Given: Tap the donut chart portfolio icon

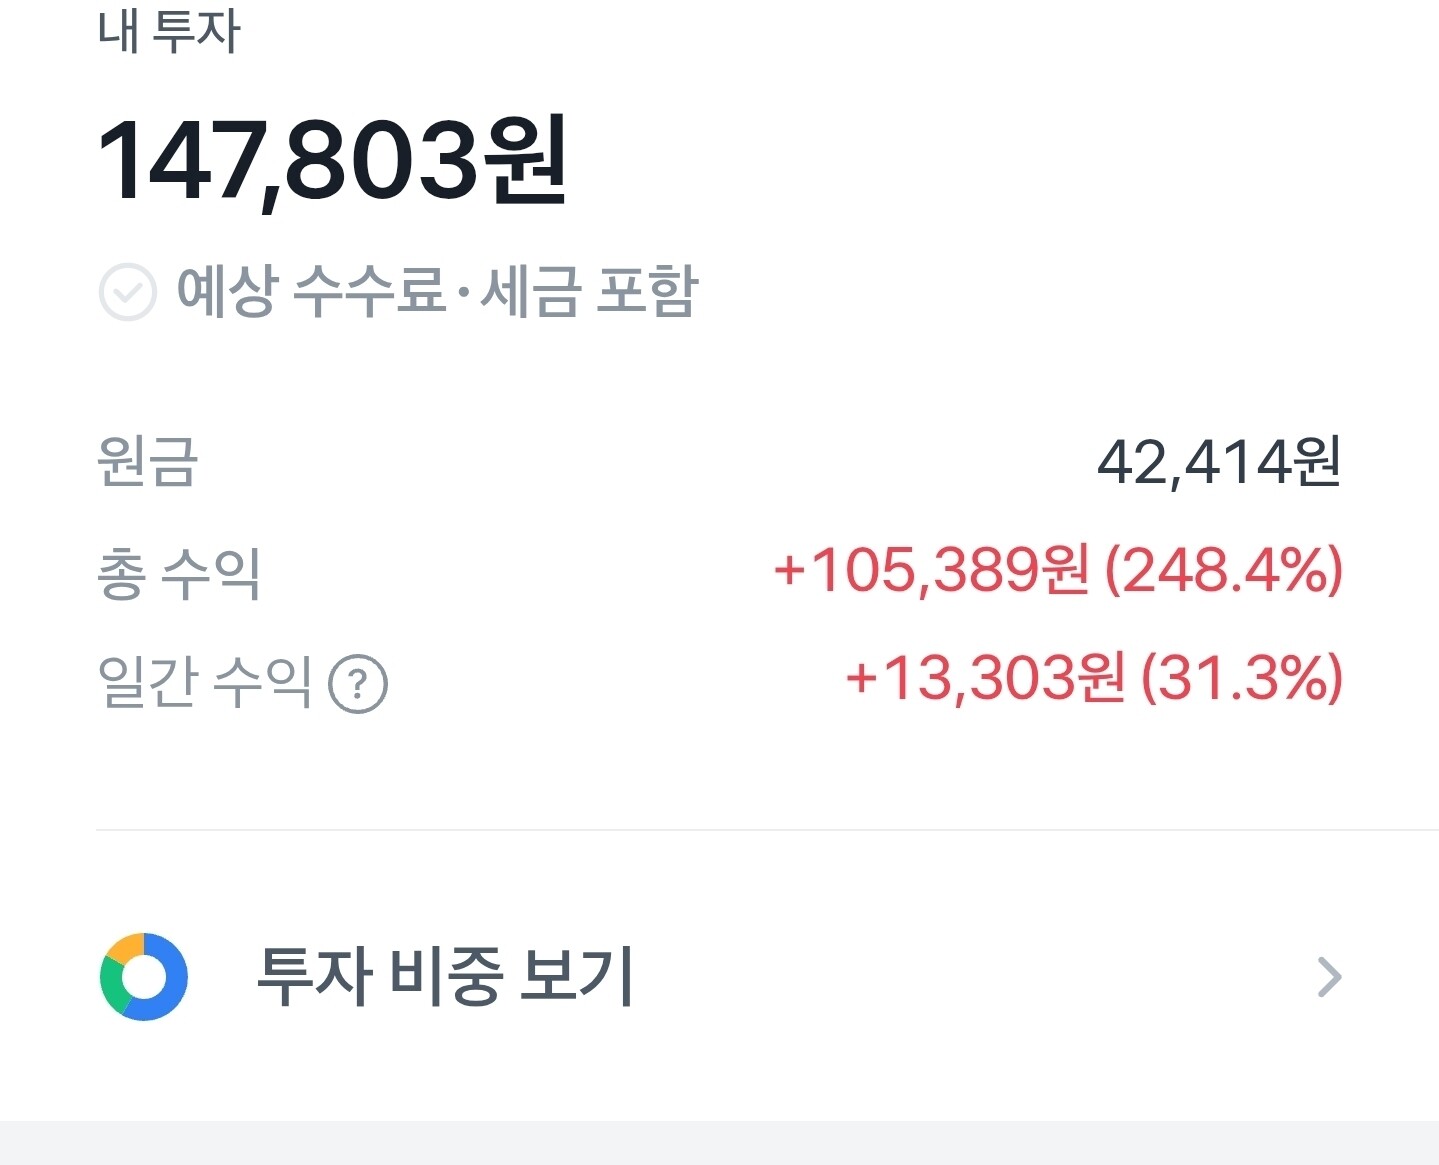Looking at the screenshot, I should click(144, 977).
